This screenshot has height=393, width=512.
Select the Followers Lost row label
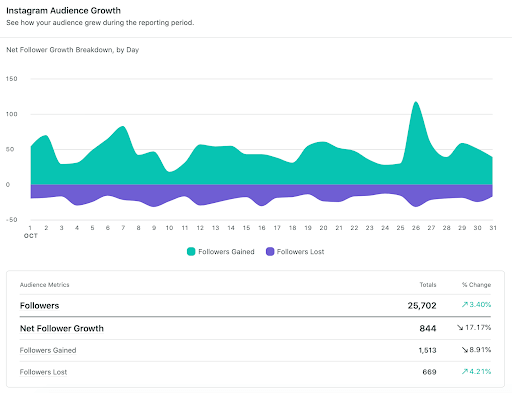point(43,372)
